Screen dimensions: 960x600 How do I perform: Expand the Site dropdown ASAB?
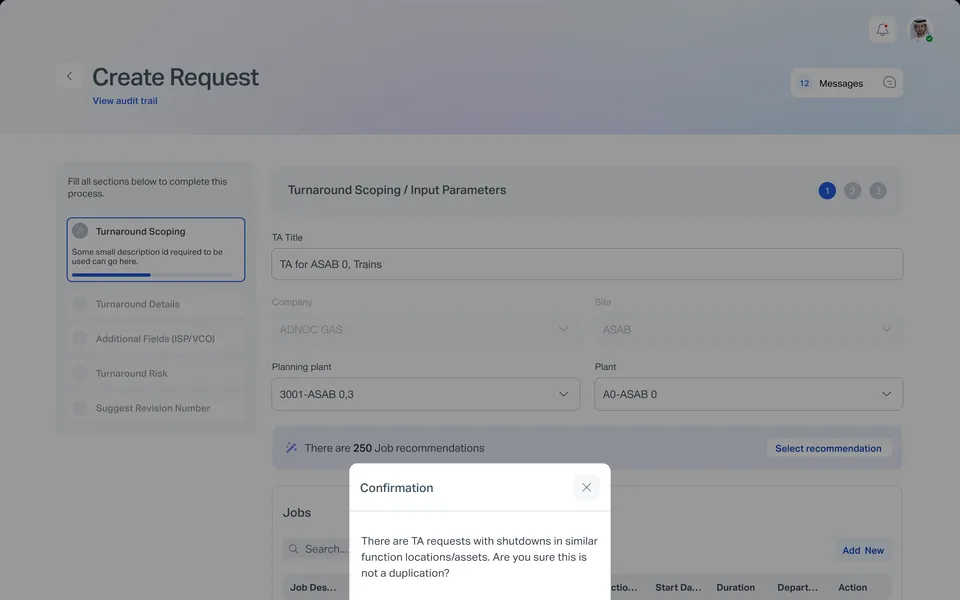click(x=748, y=329)
